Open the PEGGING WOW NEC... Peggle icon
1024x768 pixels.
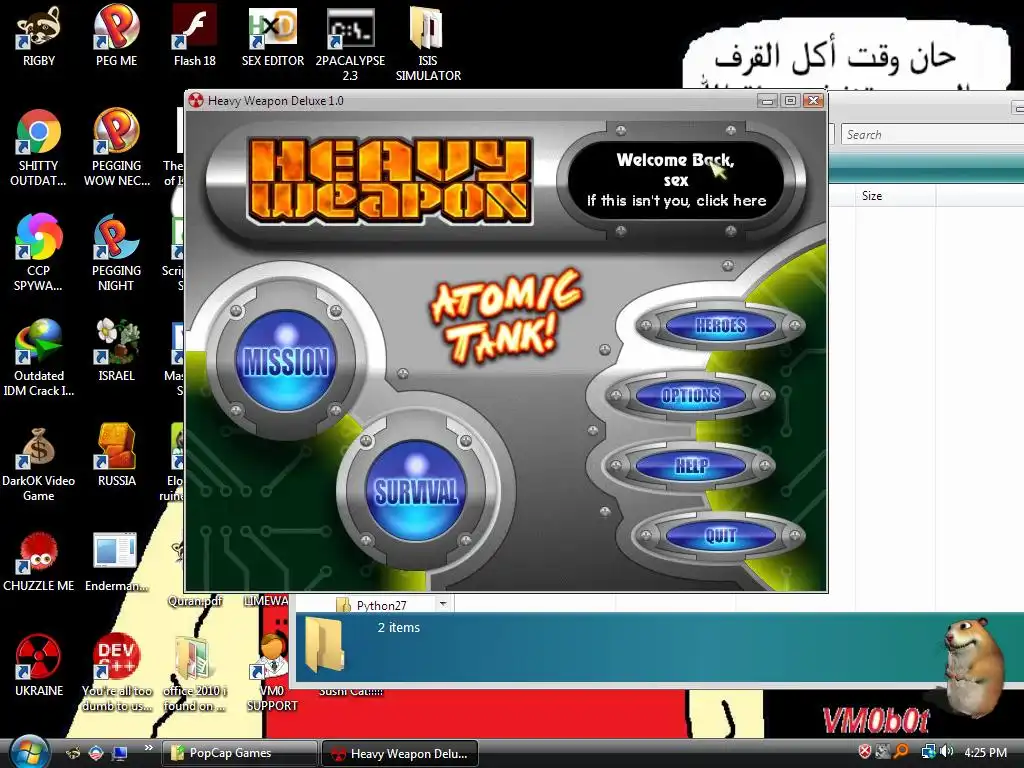click(116, 148)
